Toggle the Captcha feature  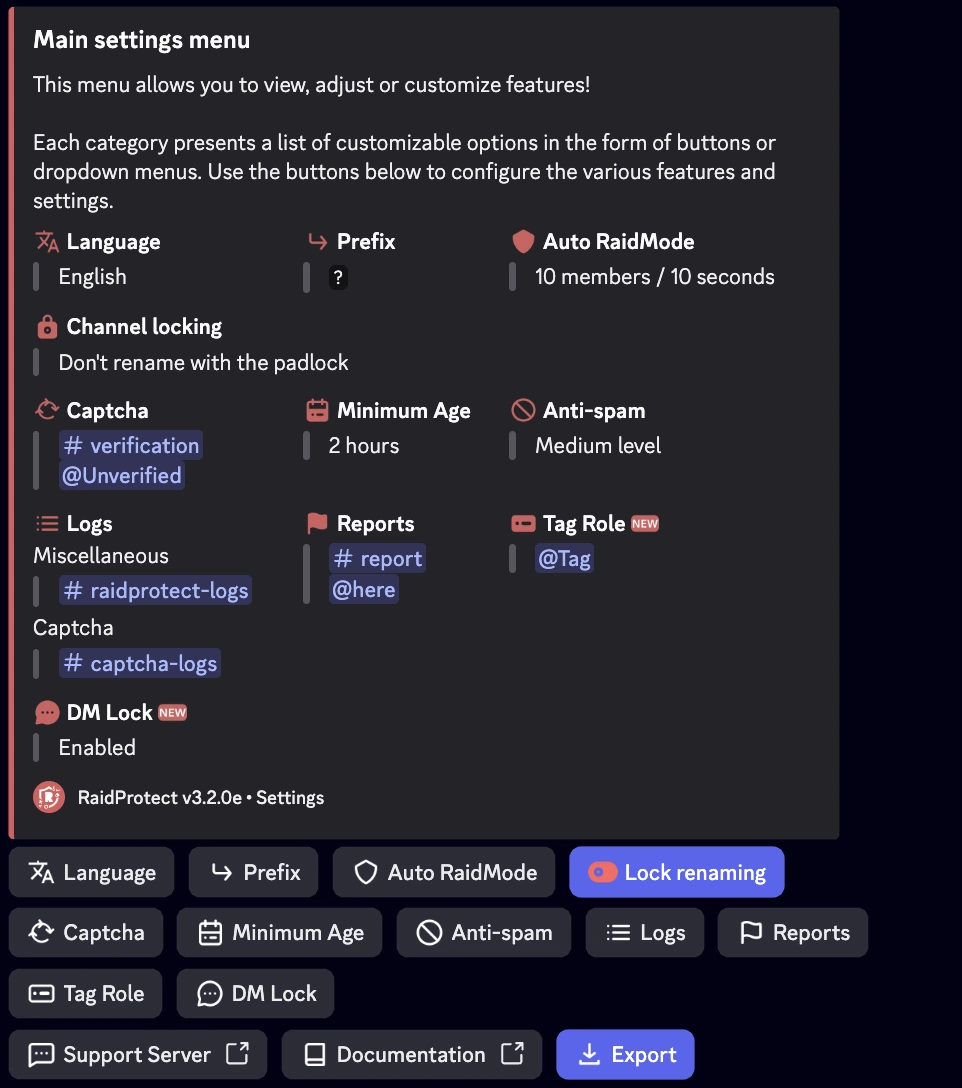point(86,932)
